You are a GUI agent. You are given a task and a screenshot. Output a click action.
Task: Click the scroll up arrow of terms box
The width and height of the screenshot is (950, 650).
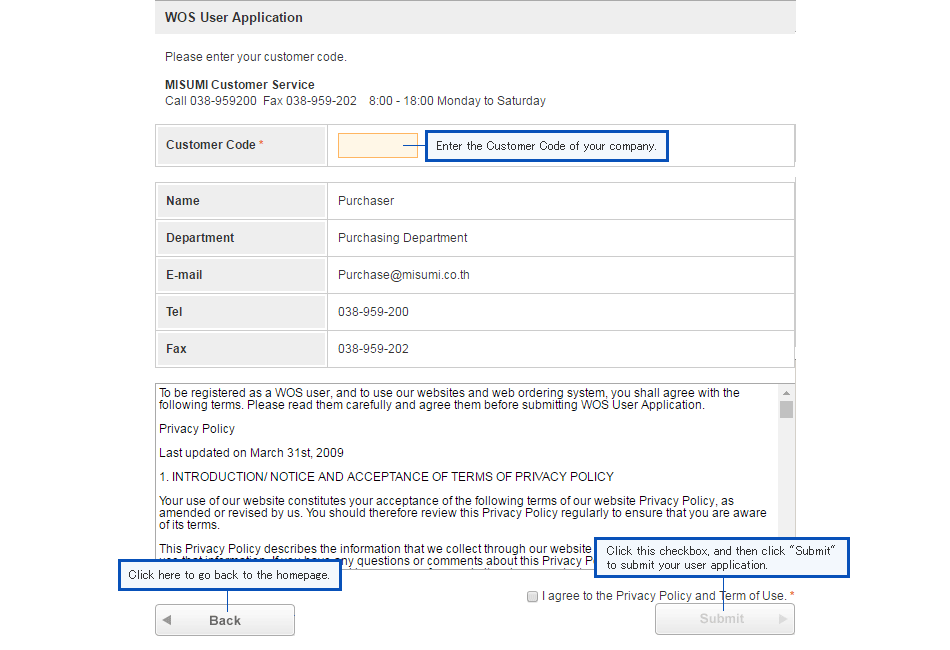click(x=786, y=393)
